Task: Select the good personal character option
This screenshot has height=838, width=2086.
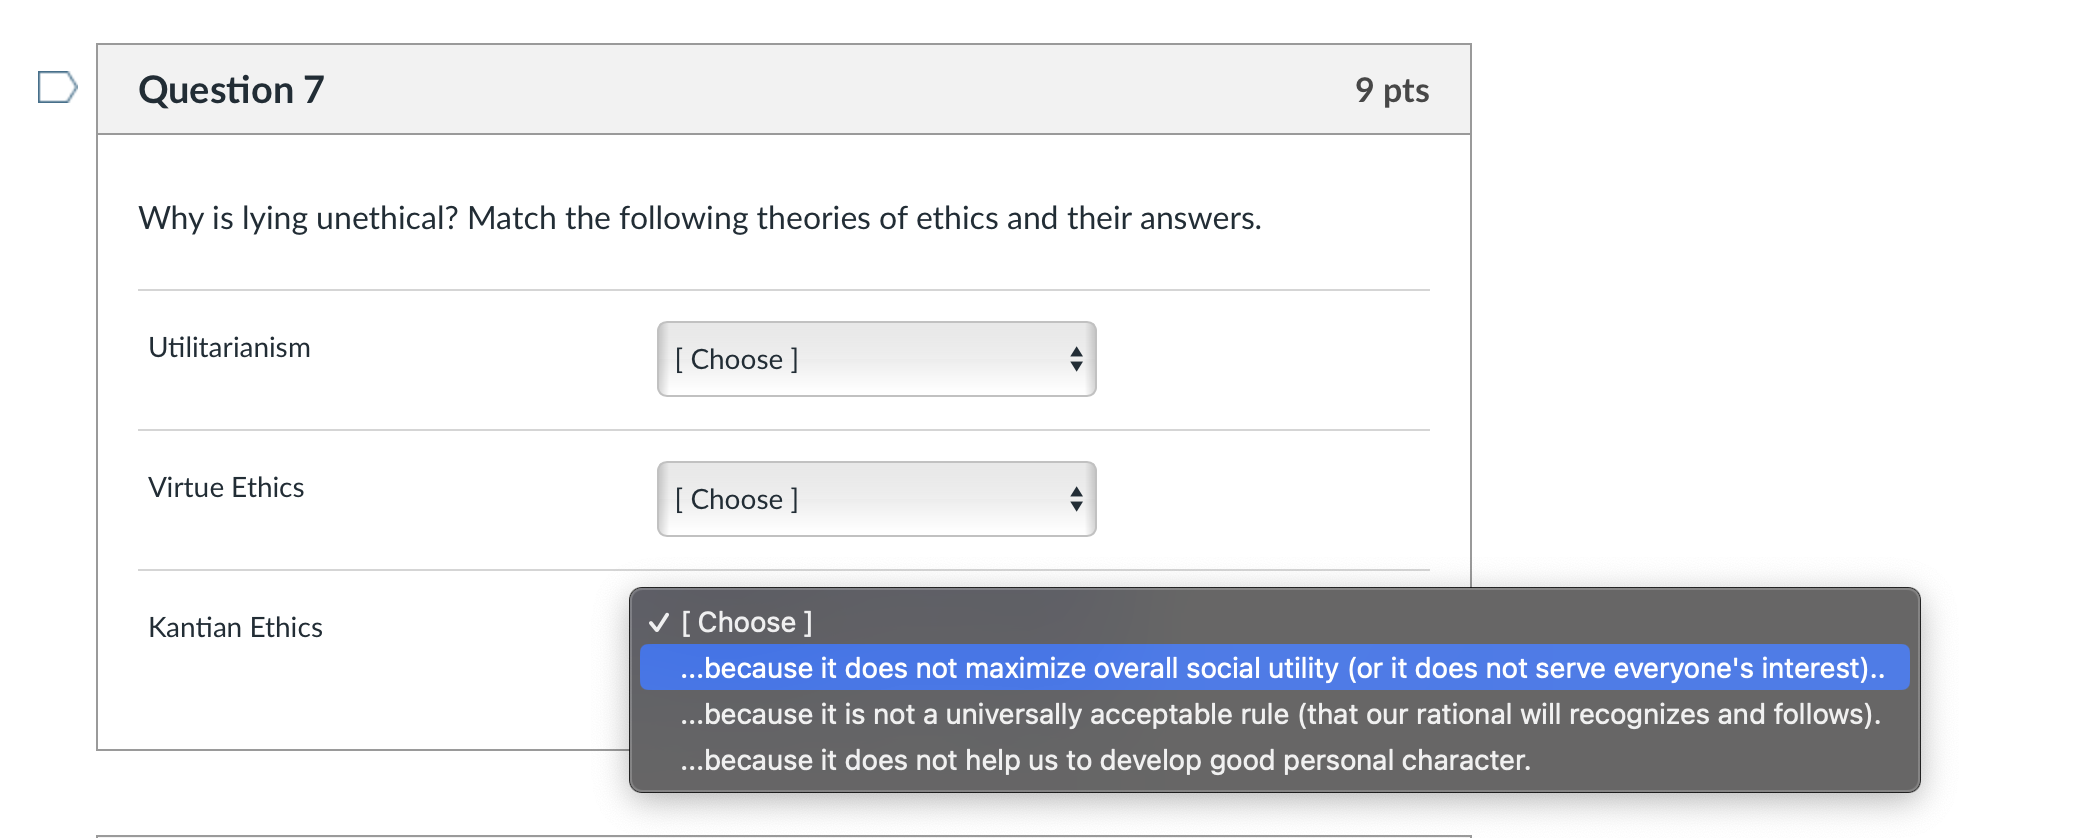Action: (1100, 760)
